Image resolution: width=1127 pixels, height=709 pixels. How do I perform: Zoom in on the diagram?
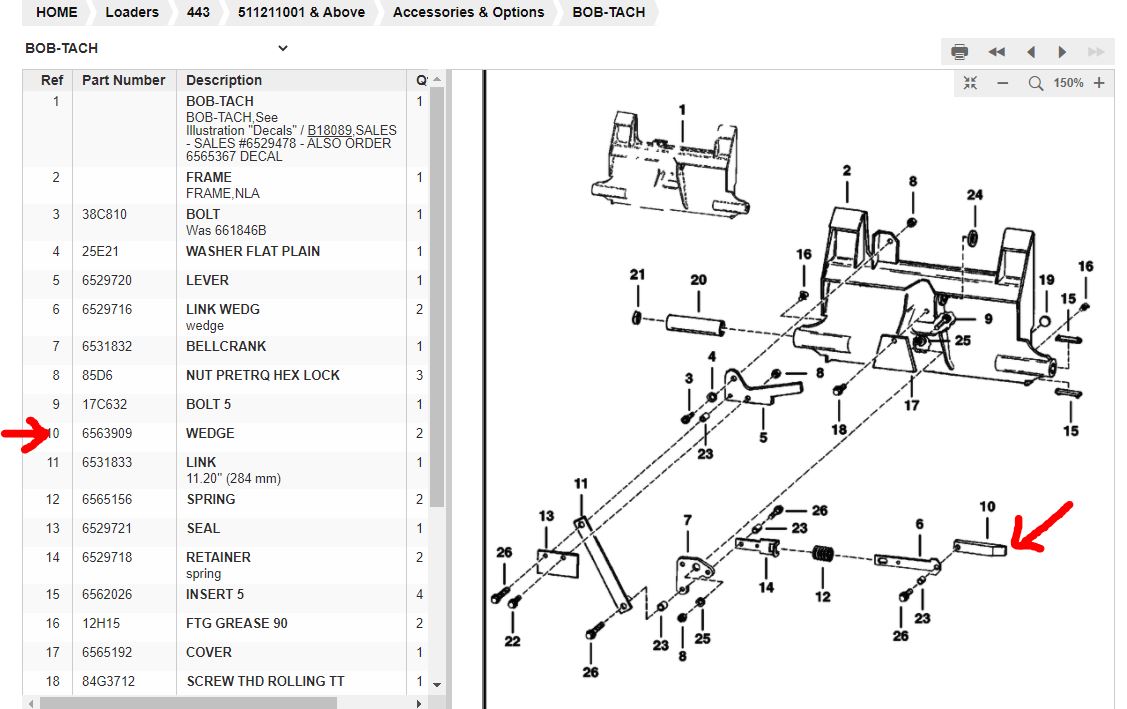(x=1099, y=83)
